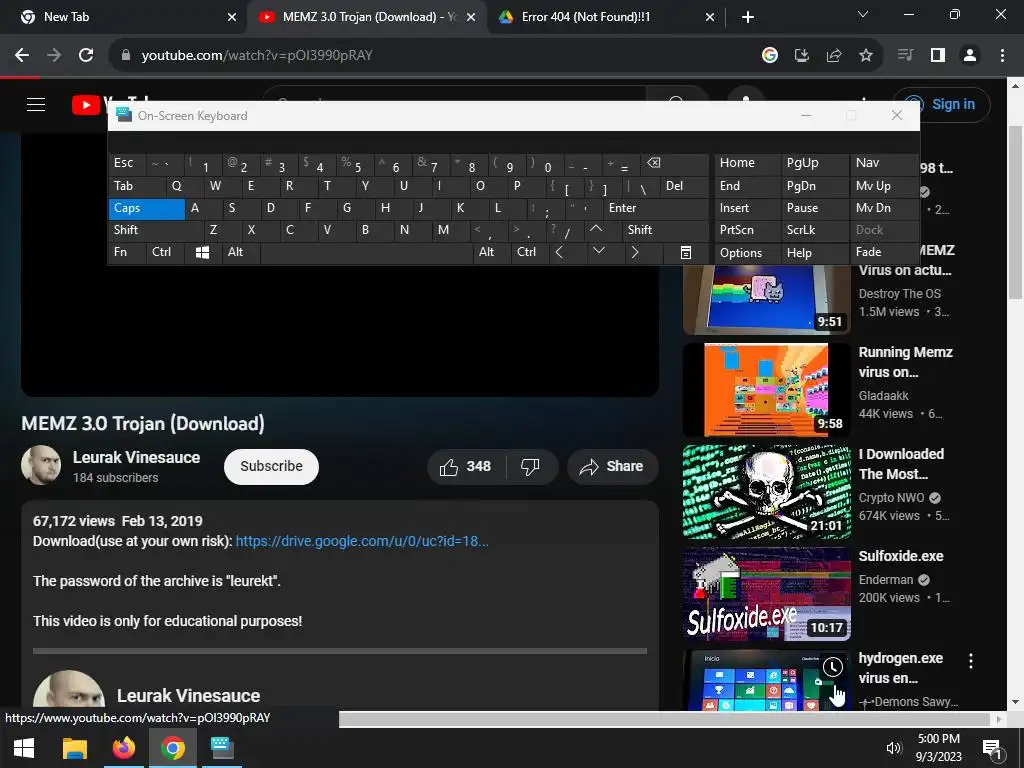Toggle the right Shift key on On-Screen Keyboard
This screenshot has width=1024, height=768.
[x=665, y=230]
